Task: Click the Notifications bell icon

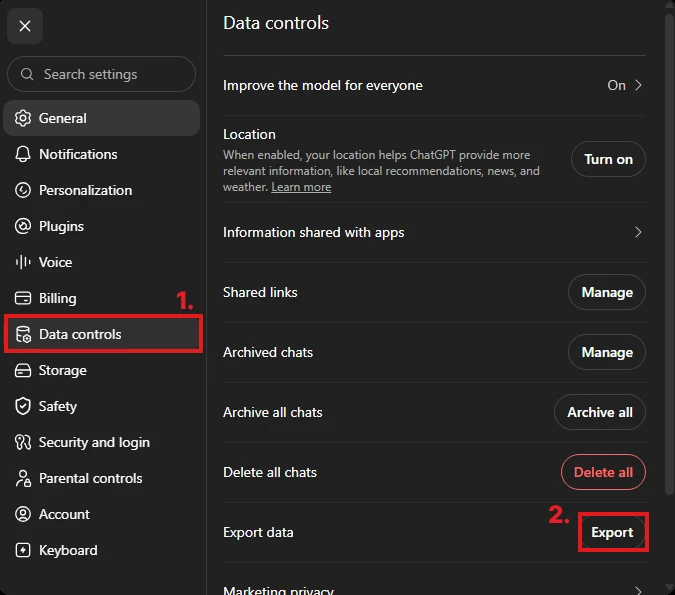Action: pos(23,154)
